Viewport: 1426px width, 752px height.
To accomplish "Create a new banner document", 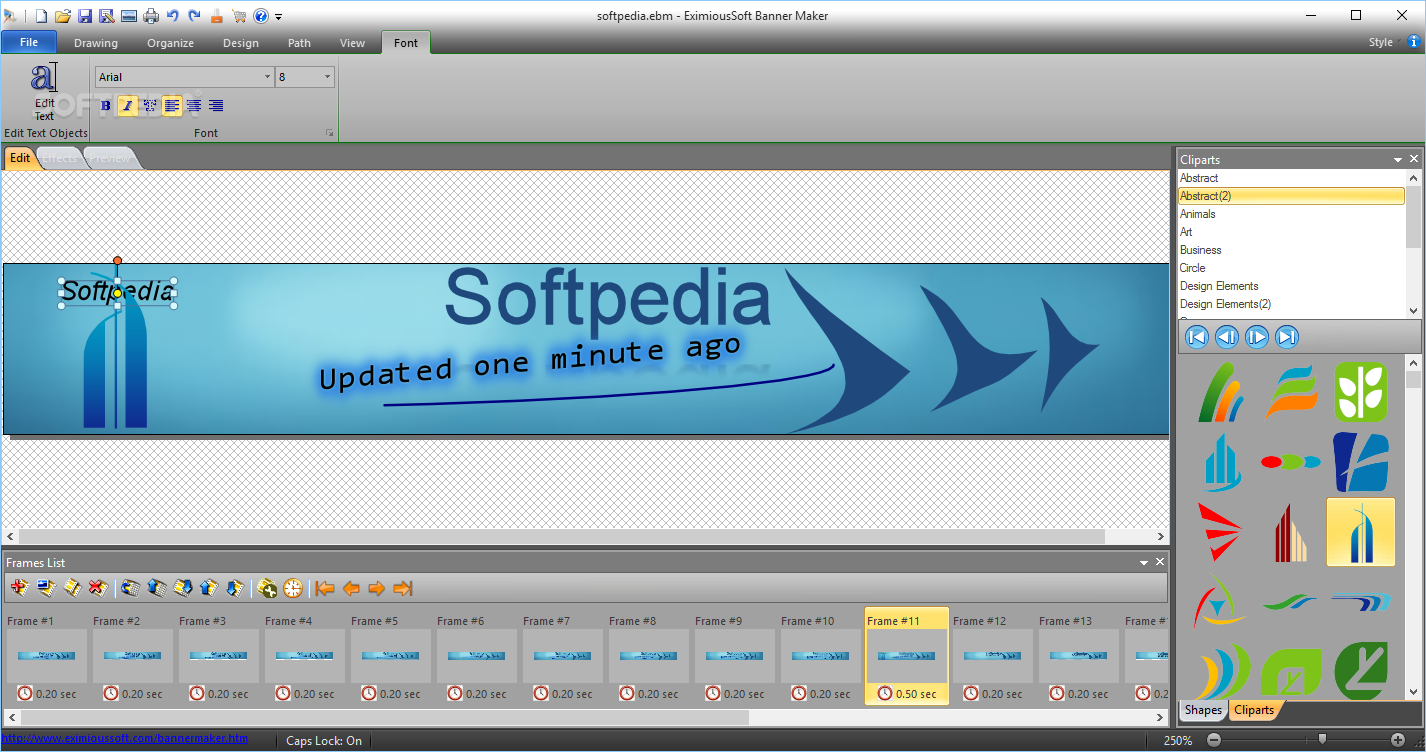I will (41, 16).
